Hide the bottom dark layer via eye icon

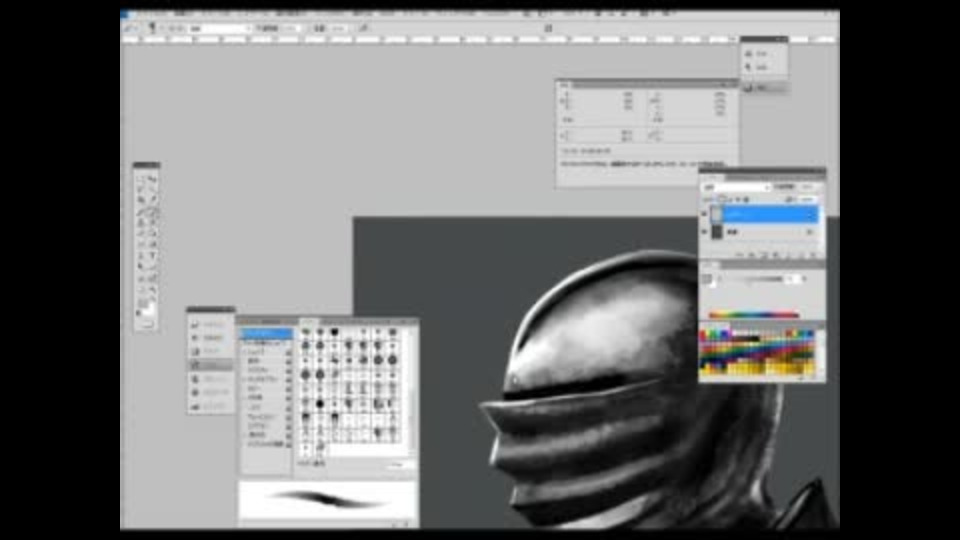(705, 232)
